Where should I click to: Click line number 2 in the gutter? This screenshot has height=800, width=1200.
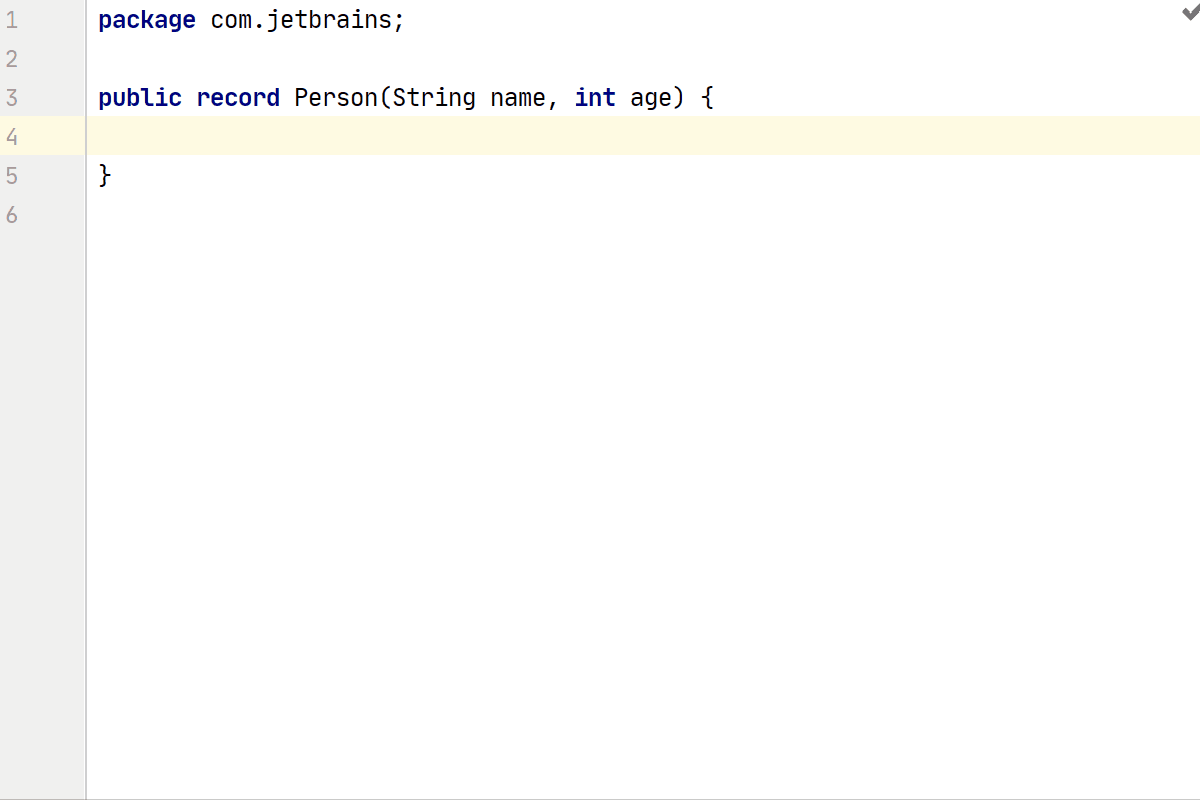pyautogui.click(x=12, y=59)
